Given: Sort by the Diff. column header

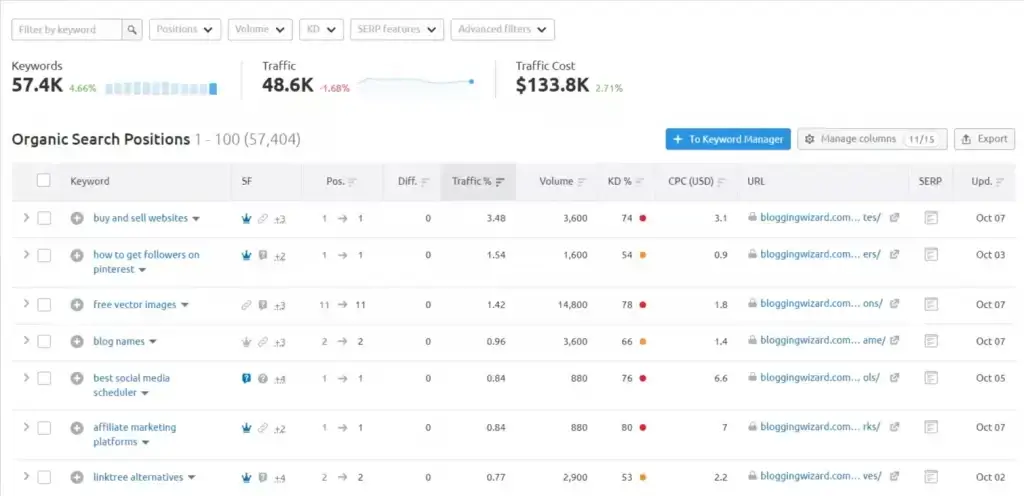Looking at the screenshot, I should (413, 181).
